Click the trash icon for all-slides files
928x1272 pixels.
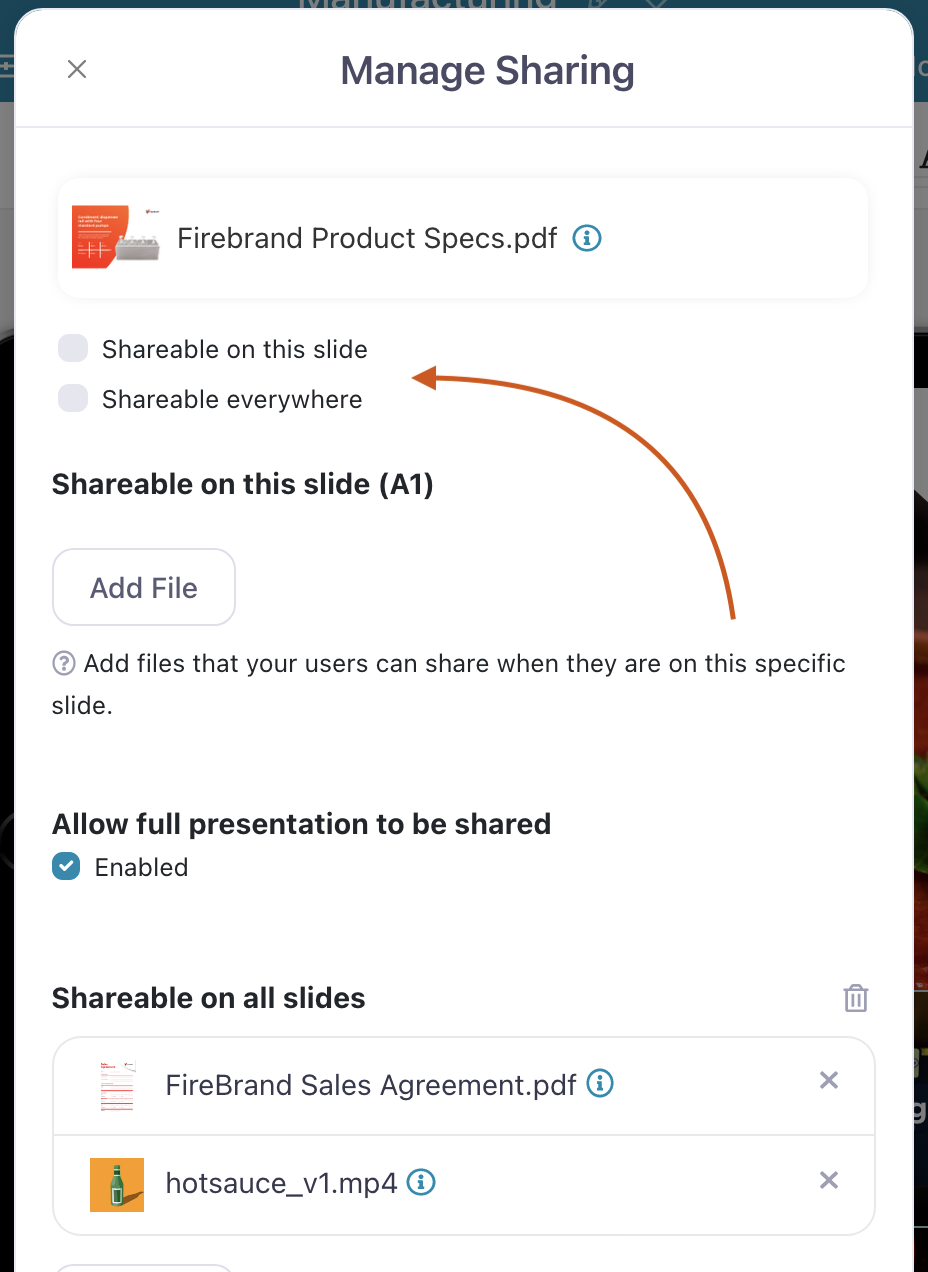pyautogui.click(x=855, y=998)
